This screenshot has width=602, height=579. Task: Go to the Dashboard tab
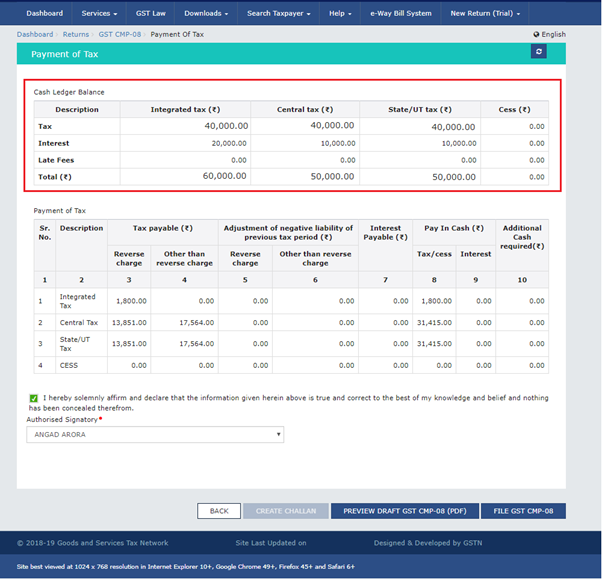pos(44,13)
